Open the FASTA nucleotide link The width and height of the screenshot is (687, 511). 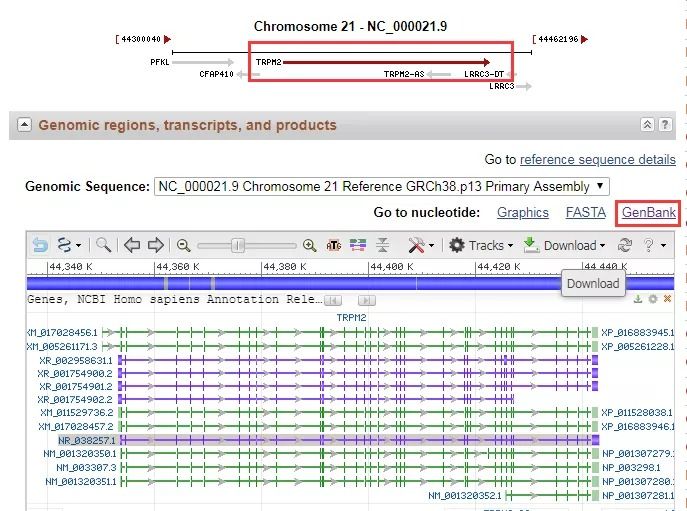[585, 212]
